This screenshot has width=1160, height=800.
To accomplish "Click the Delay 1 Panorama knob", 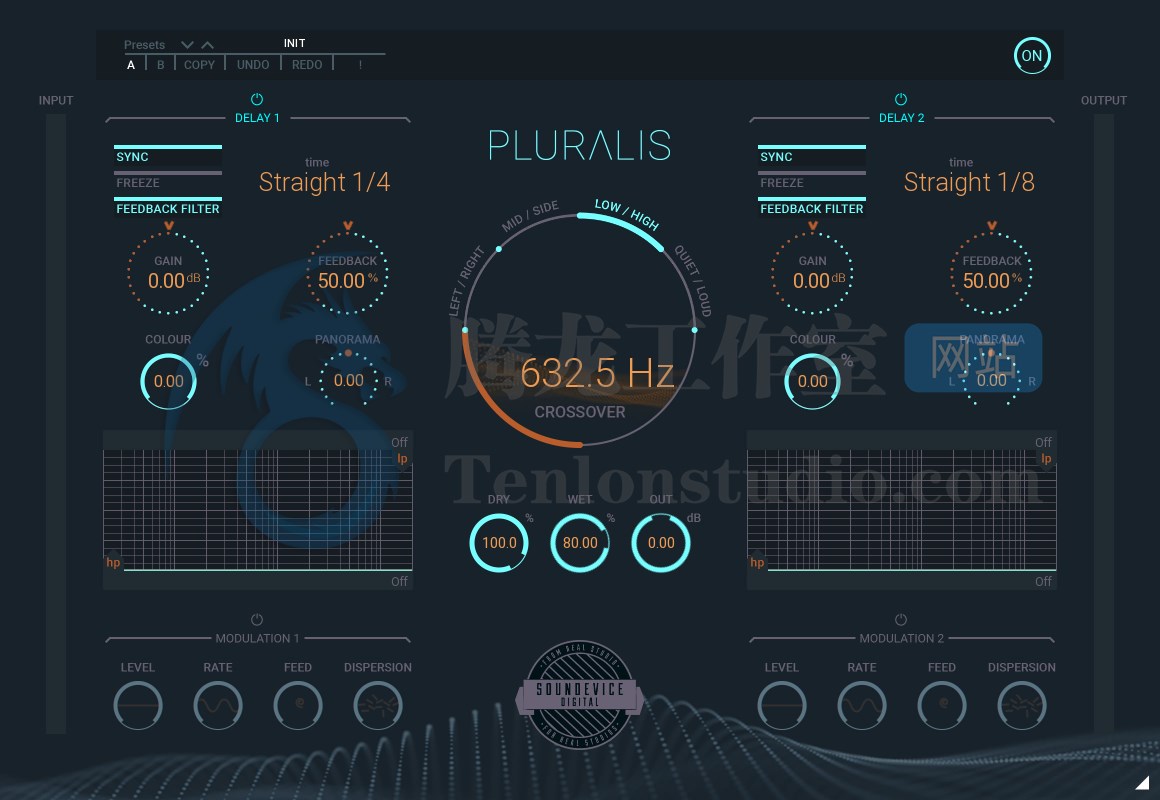I will [348, 379].
